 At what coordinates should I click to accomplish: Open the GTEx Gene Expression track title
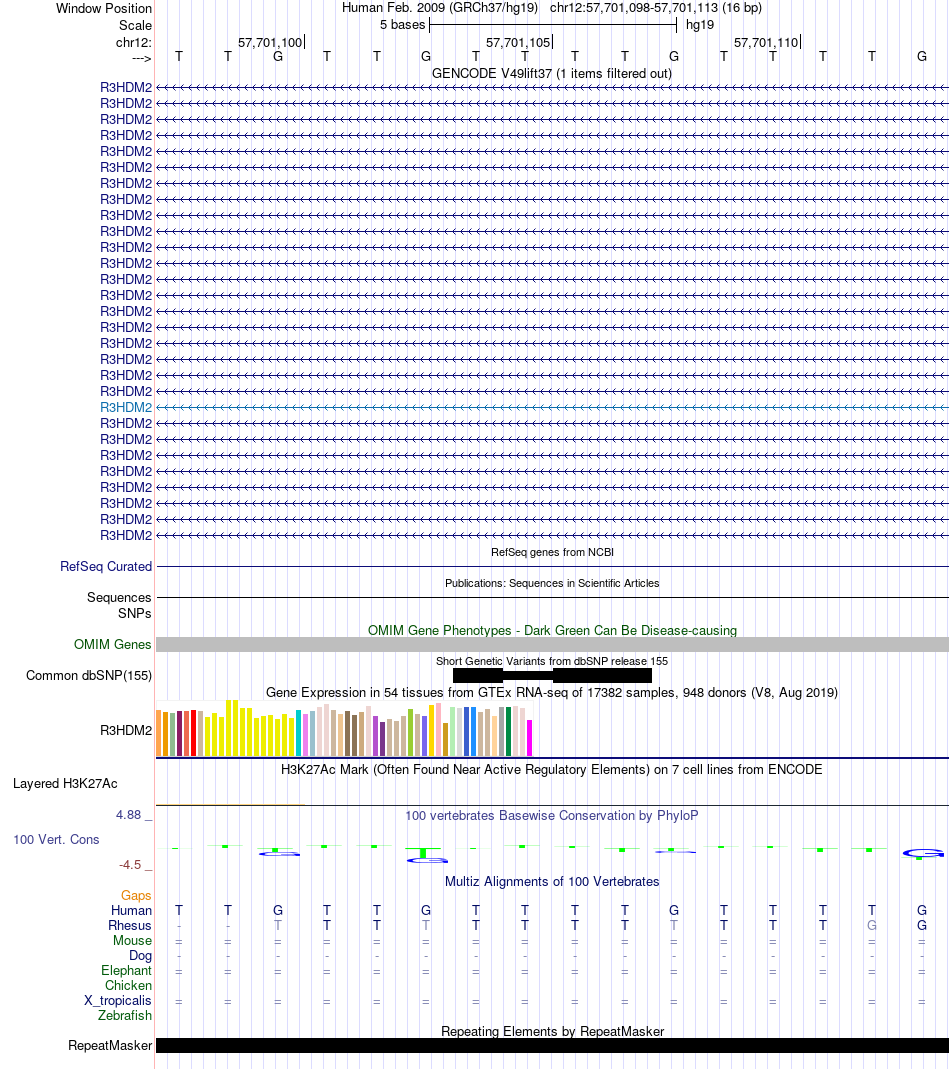click(x=552, y=692)
